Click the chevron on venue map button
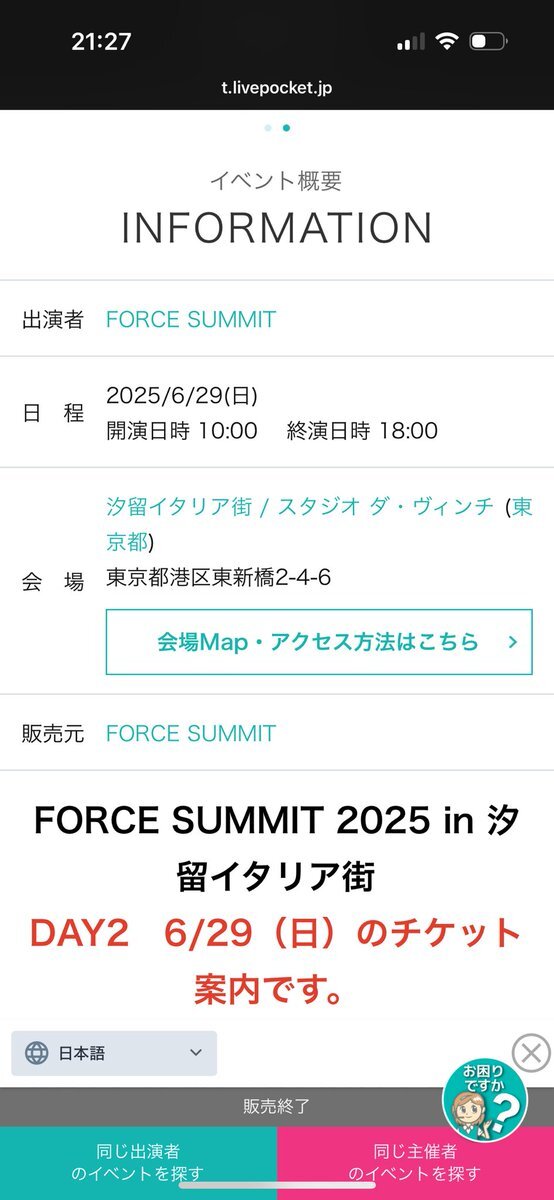The image size is (554, 1200). (x=513, y=641)
